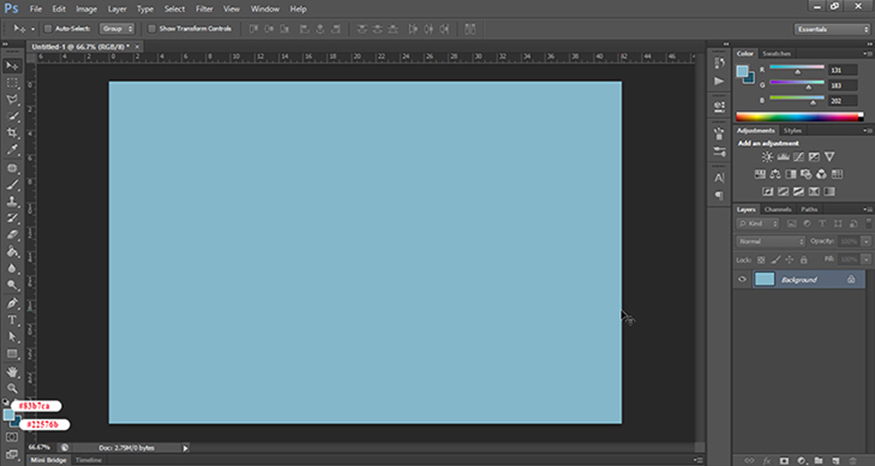Enable the Auto-Select checkbox
Image resolution: width=875 pixels, height=466 pixels.
point(48,29)
